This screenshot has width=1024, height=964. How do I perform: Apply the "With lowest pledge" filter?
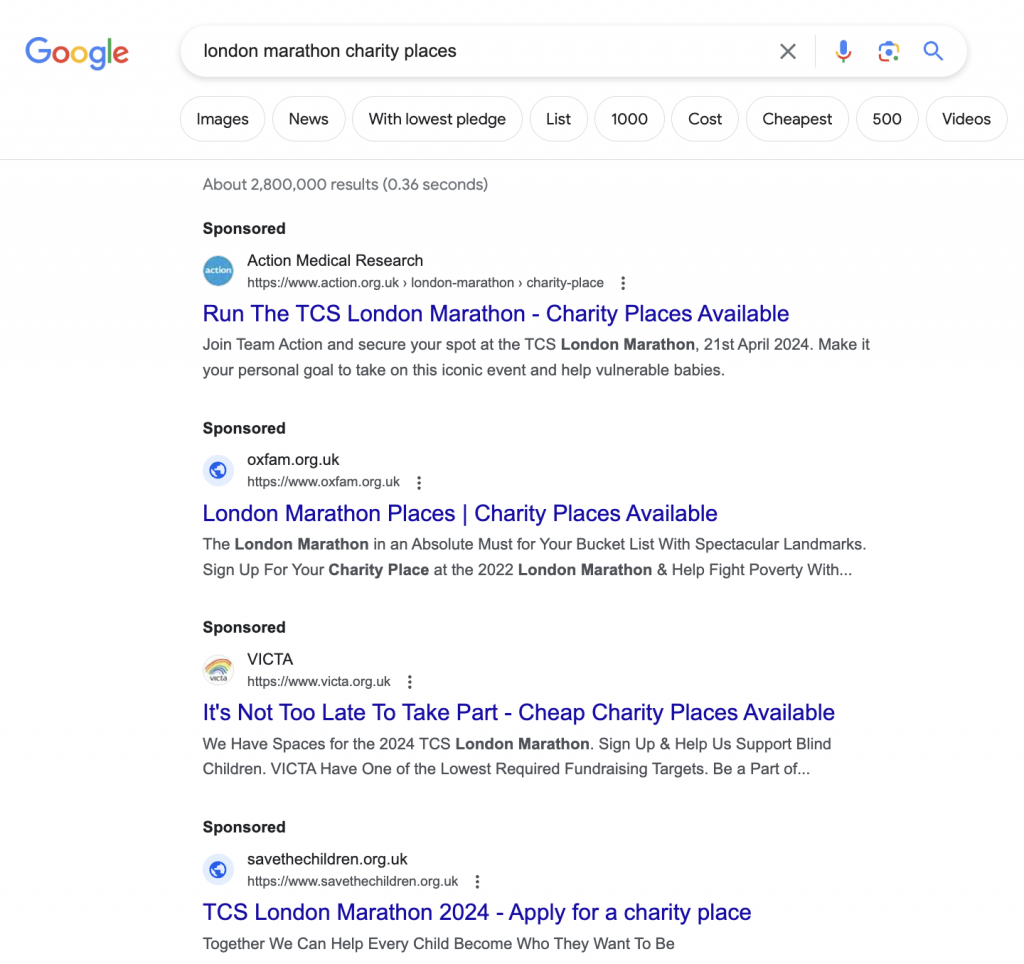click(437, 119)
